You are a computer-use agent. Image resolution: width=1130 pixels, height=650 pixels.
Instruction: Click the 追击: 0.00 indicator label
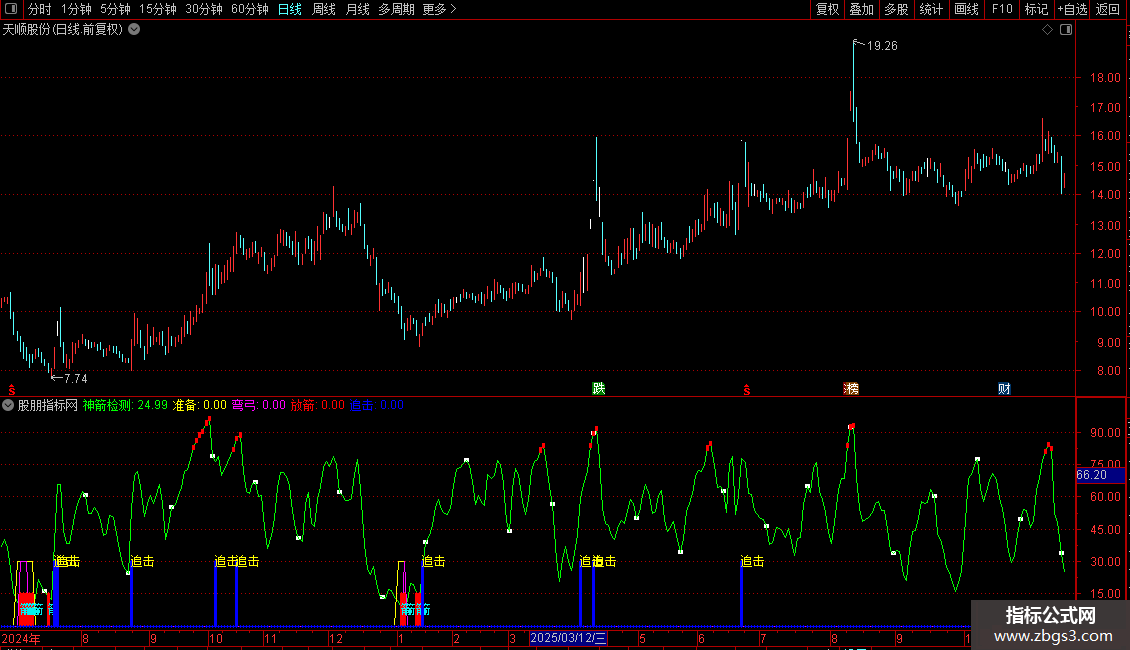click(377, 405)
